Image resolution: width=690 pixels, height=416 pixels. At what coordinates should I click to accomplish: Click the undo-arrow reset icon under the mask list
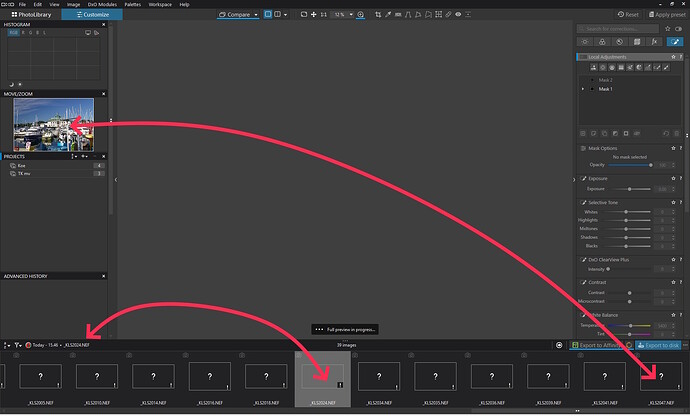(x=666, y=133)
